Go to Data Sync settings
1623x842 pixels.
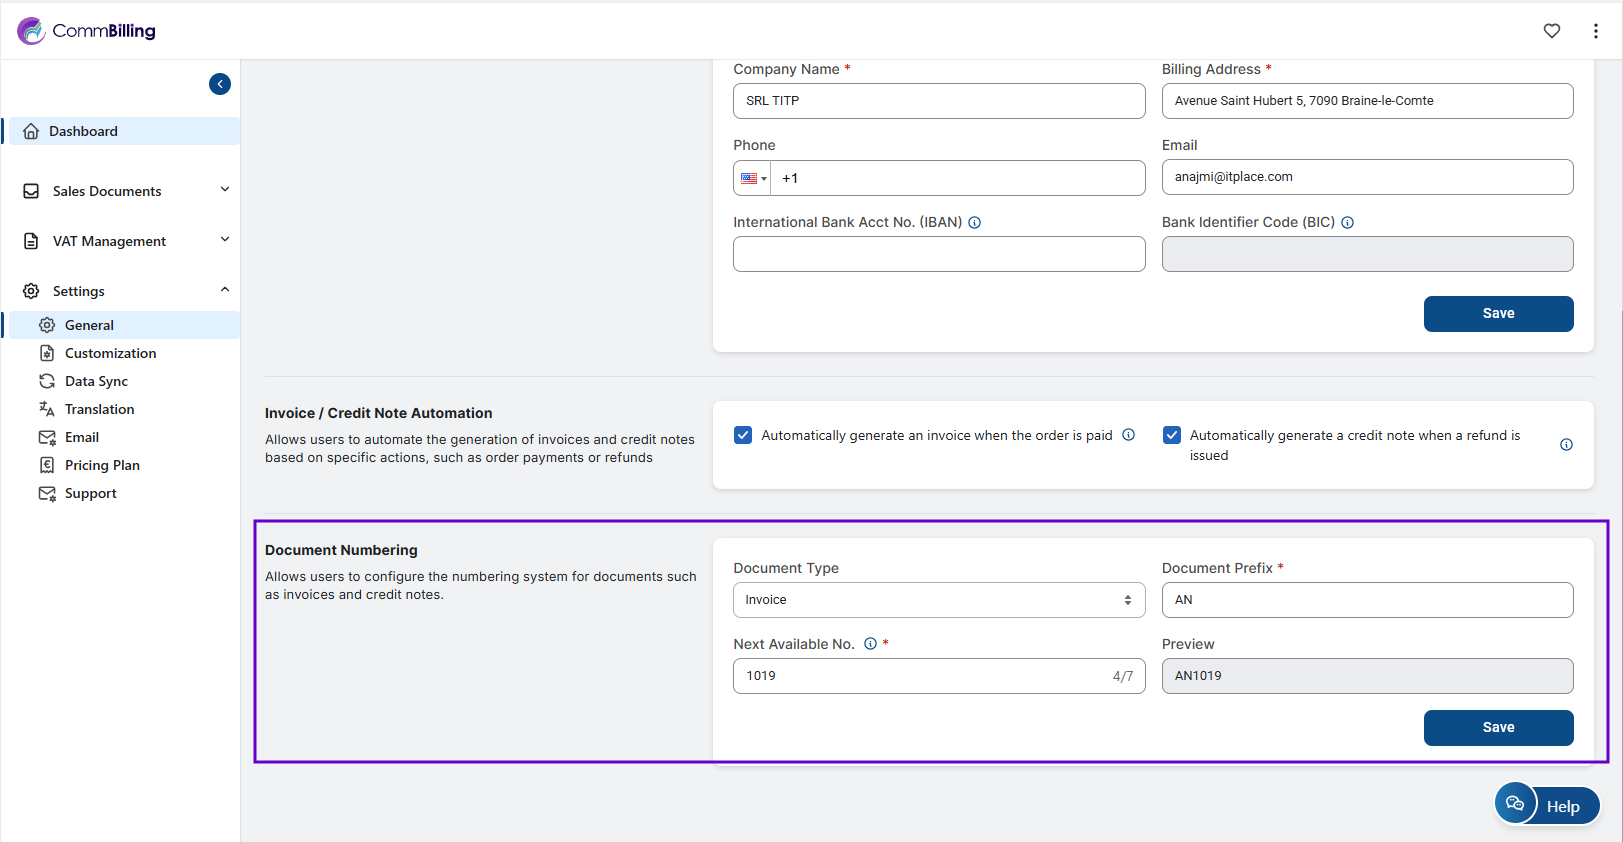96,381
